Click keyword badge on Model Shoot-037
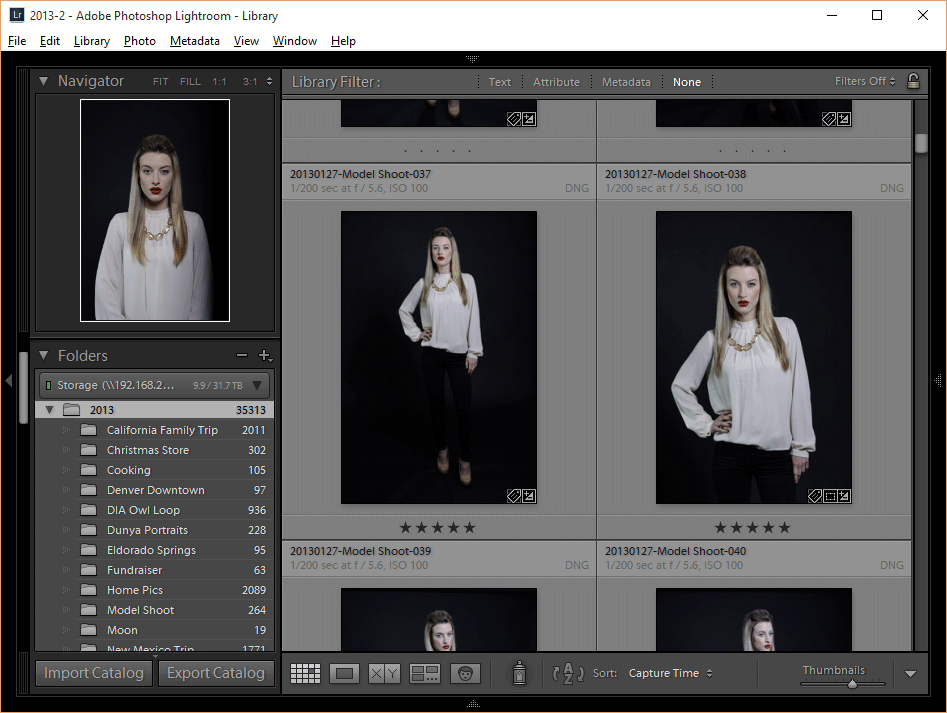 pos(513,496)
